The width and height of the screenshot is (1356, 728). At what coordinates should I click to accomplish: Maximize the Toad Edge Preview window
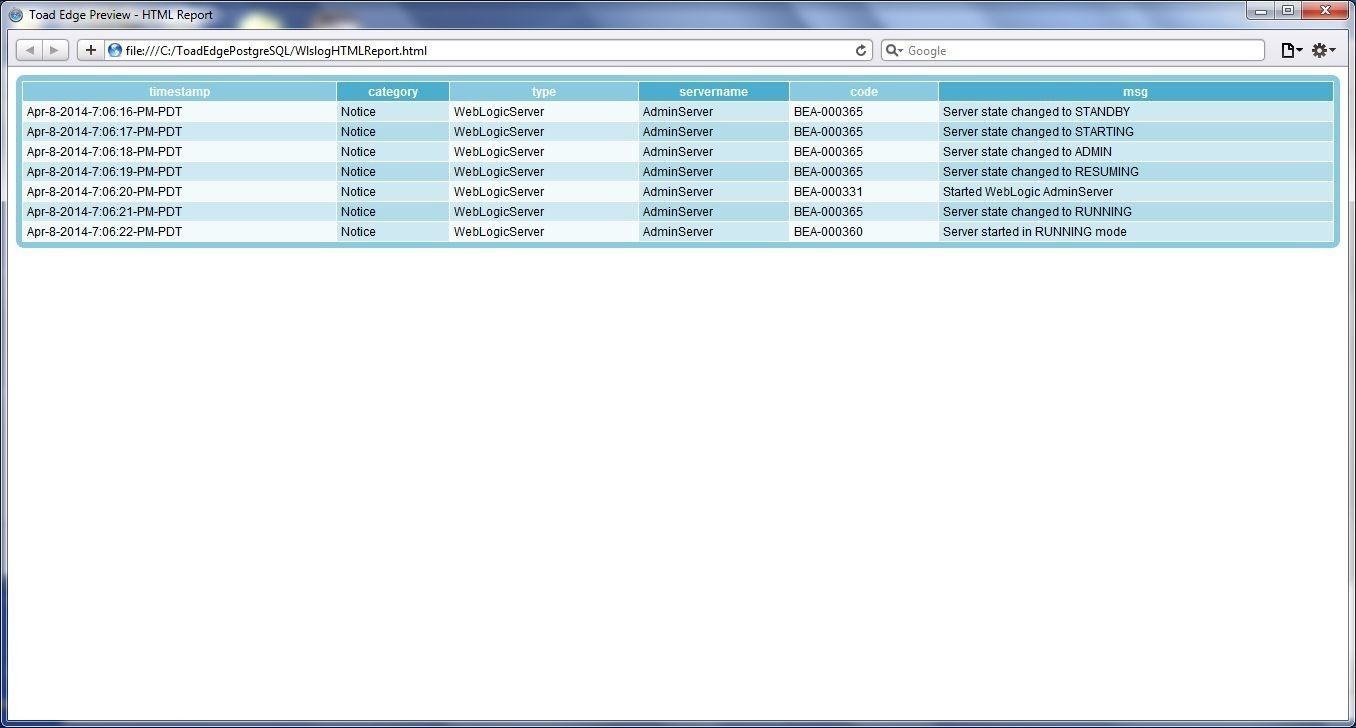click(x=1288, y=11)
